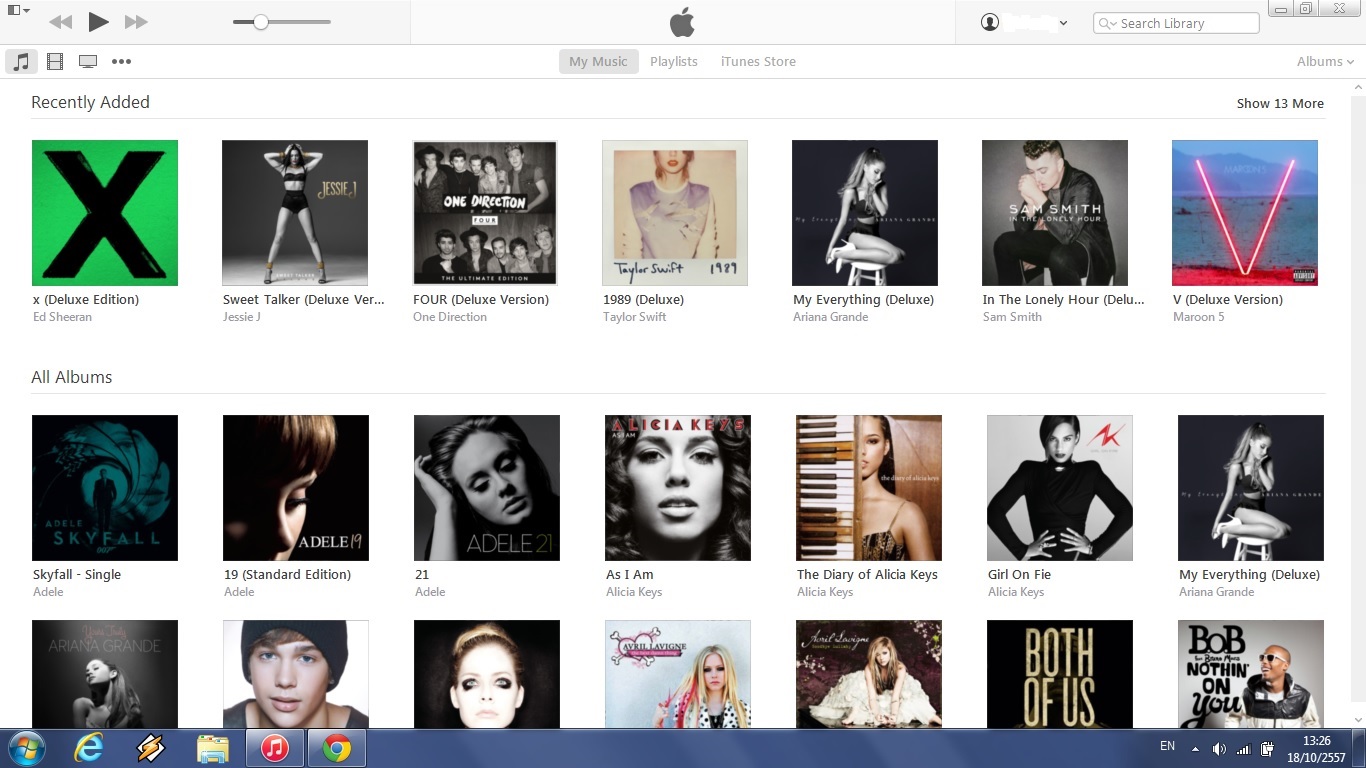Open the account user menu
This screenshot has height=768, width=1366.
coord(1025,22)
